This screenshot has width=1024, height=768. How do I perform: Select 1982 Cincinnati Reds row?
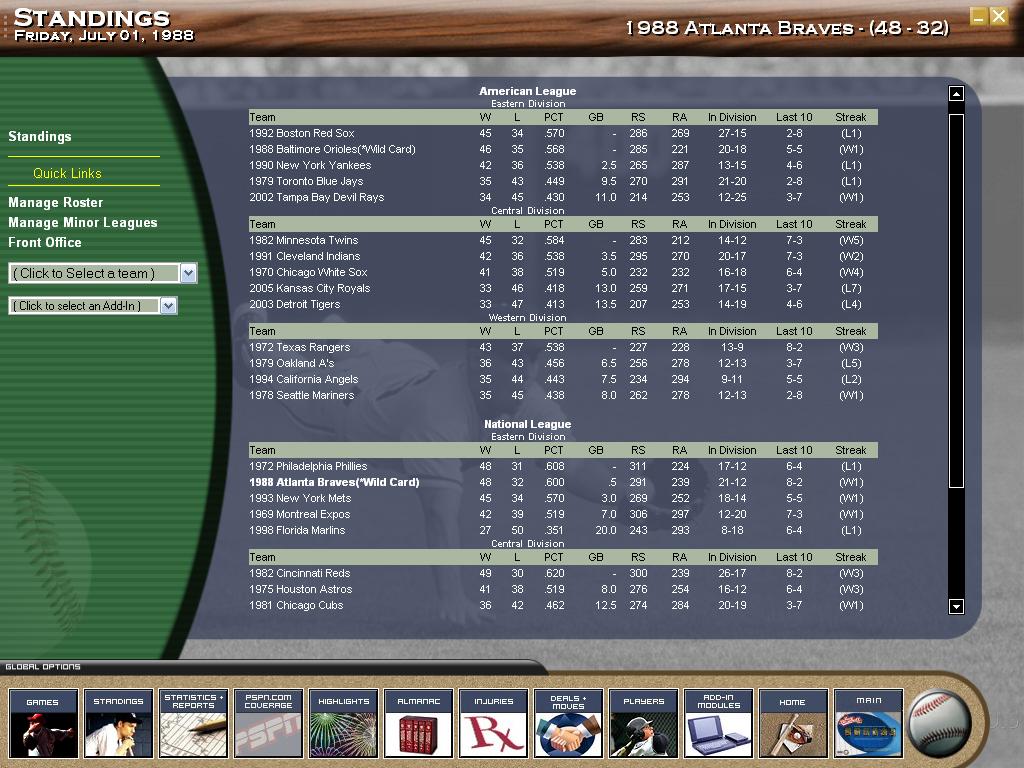pyautogui.click(x=563, y=573)
